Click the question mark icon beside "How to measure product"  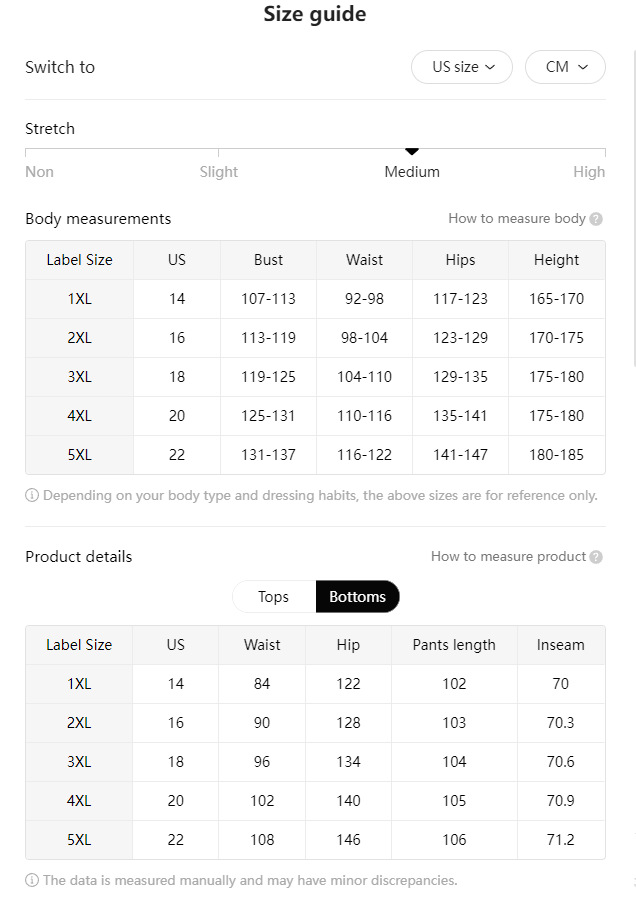[596, 557]
